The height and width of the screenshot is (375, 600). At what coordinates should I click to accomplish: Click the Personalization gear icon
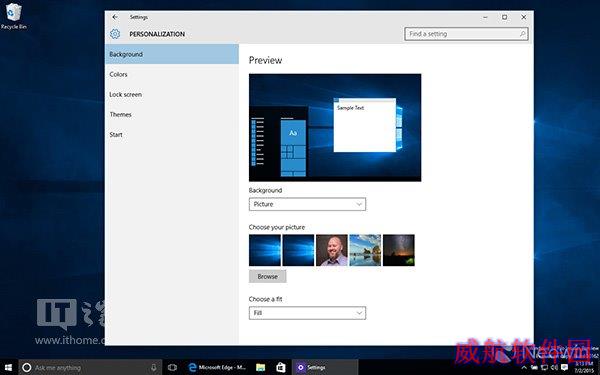click(115, 34)
